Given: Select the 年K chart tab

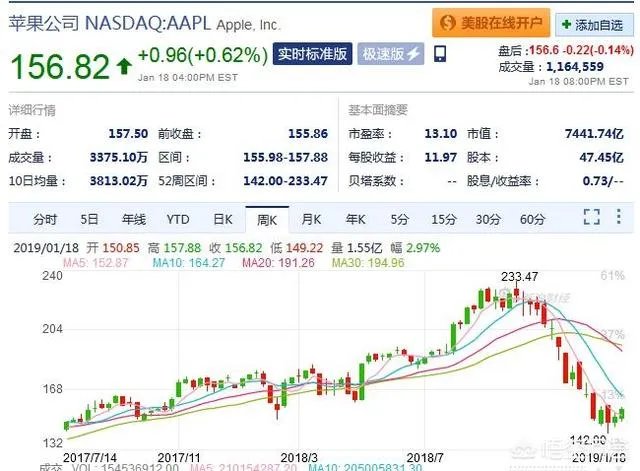Looking at the screenshot, I should tap(355, 220).
